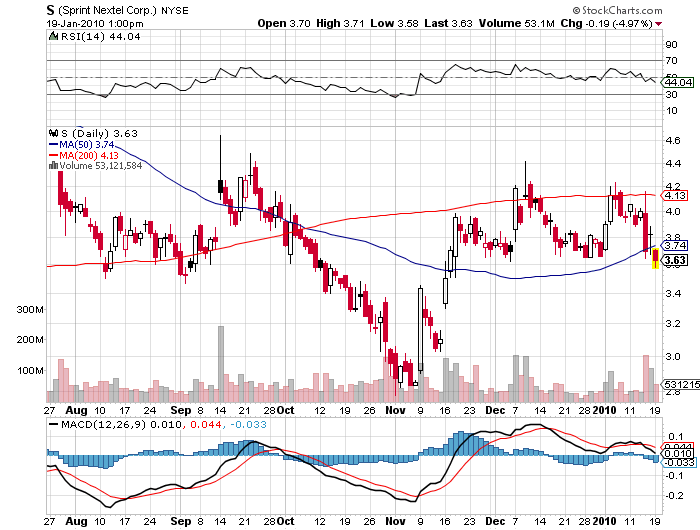Click Dec on the price panel date axis
Image resolution: width=700 pixels, height=530 pixels.
tap(495, 410)
